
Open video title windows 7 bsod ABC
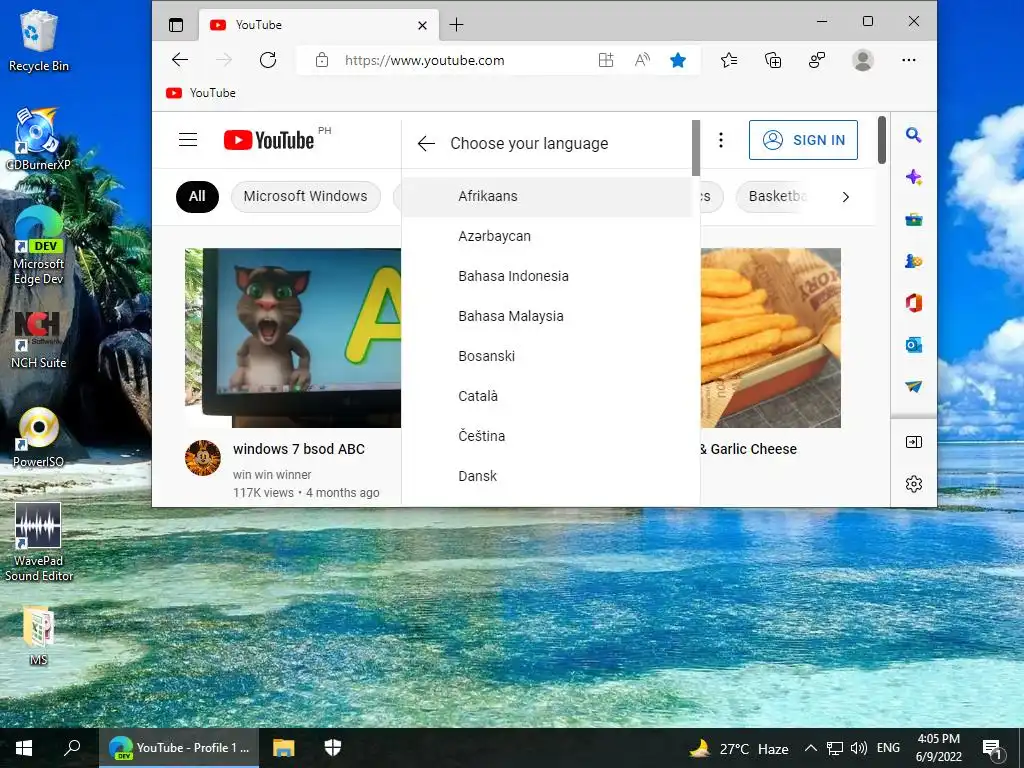299,449
